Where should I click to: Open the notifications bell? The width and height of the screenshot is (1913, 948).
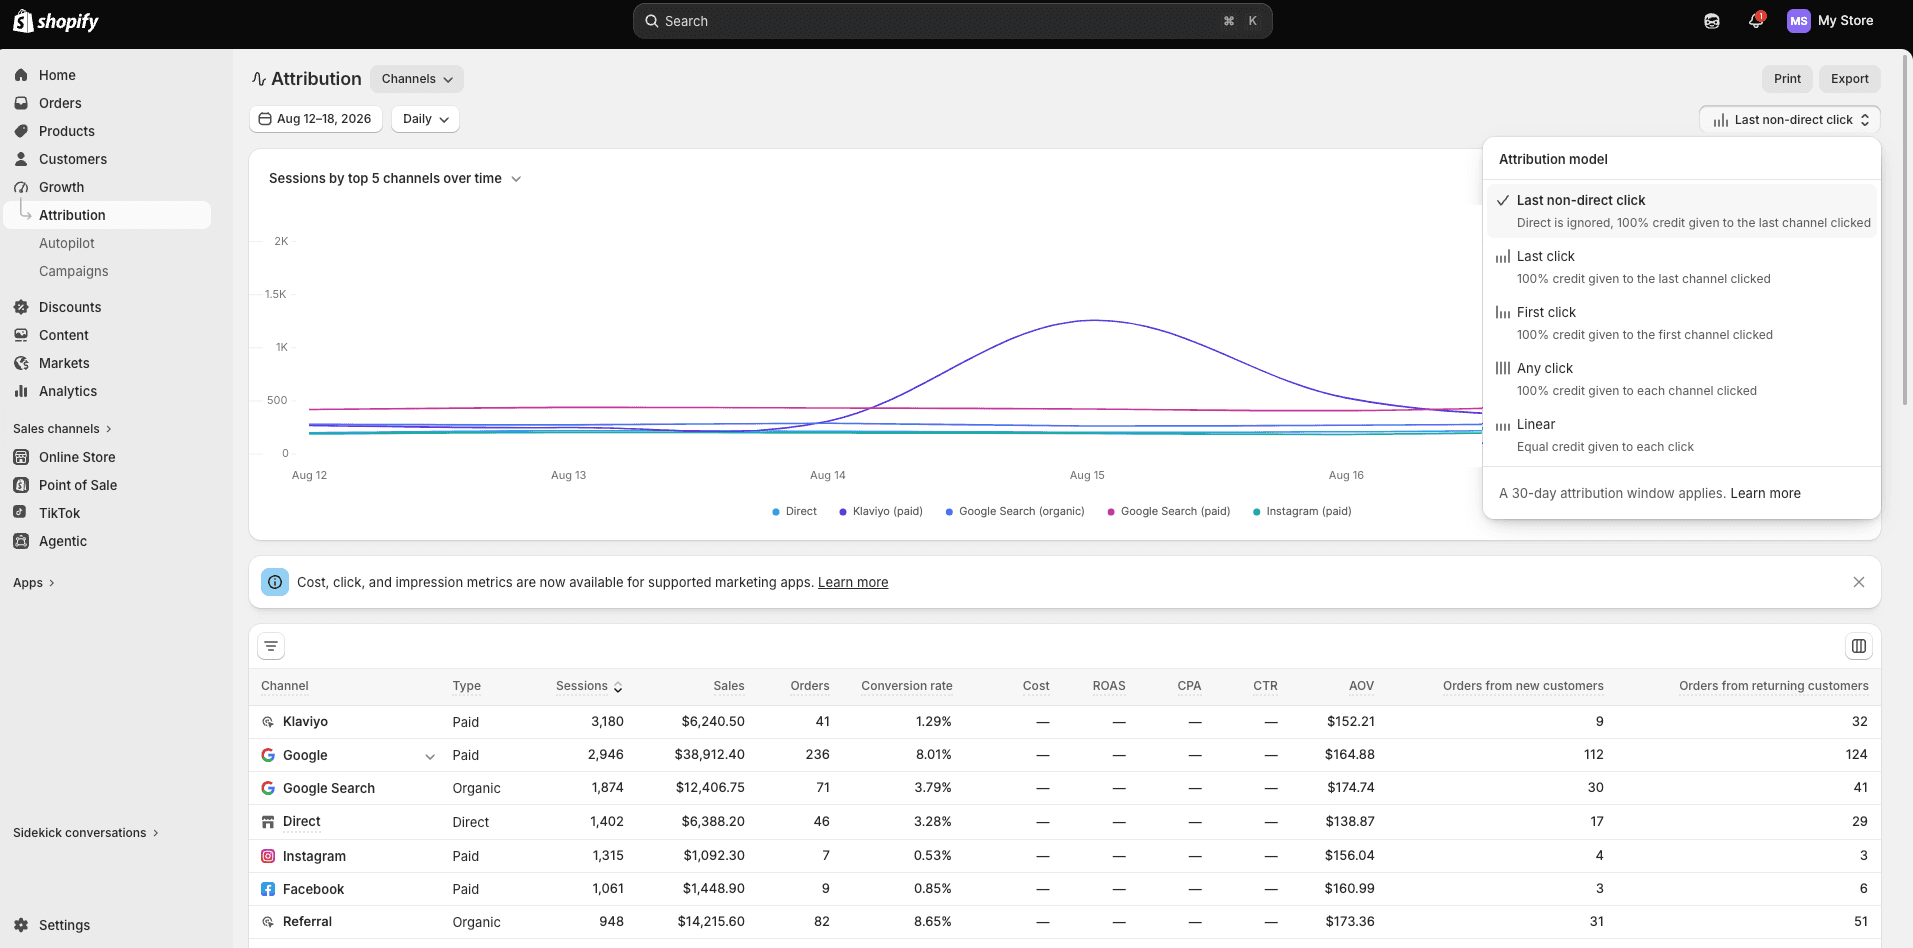pyautogui.click(x=1755, y=21)
